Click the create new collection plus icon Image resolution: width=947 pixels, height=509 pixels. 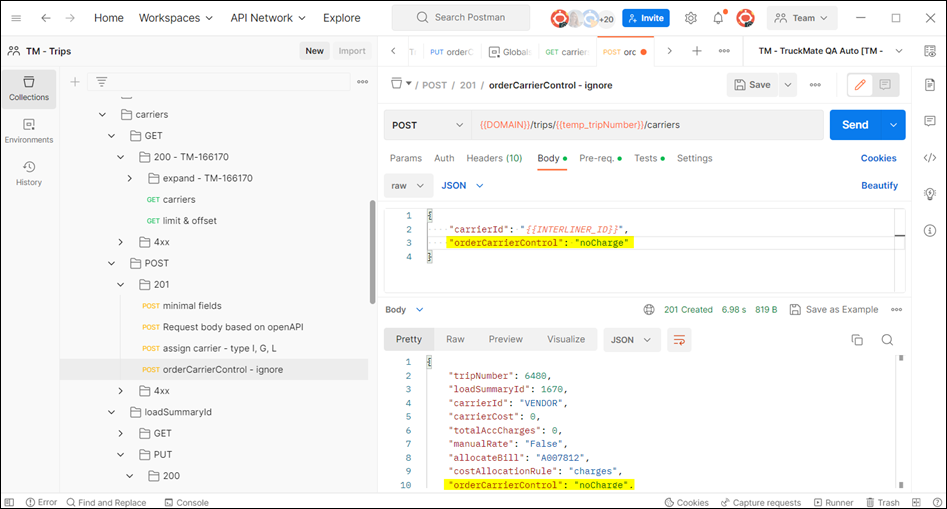point(75,82)
